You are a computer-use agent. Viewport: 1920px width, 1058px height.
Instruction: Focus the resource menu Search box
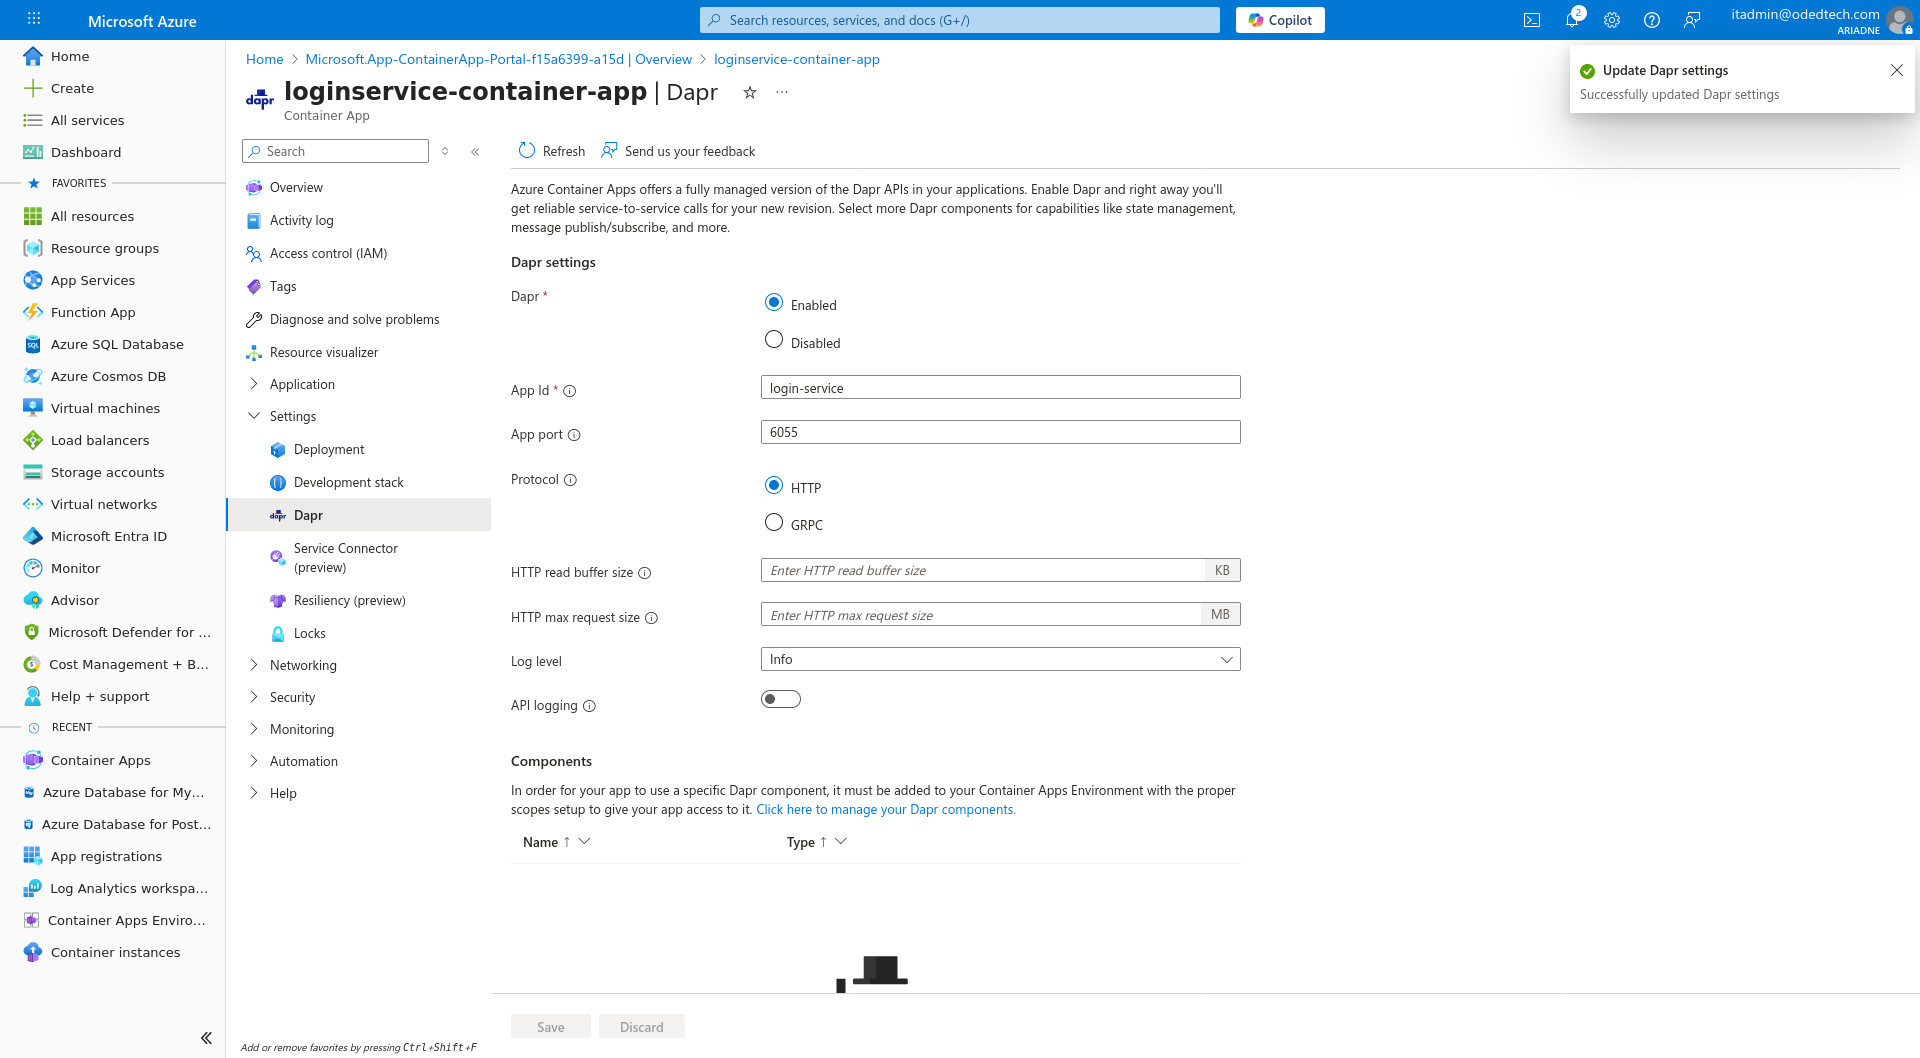335,151
